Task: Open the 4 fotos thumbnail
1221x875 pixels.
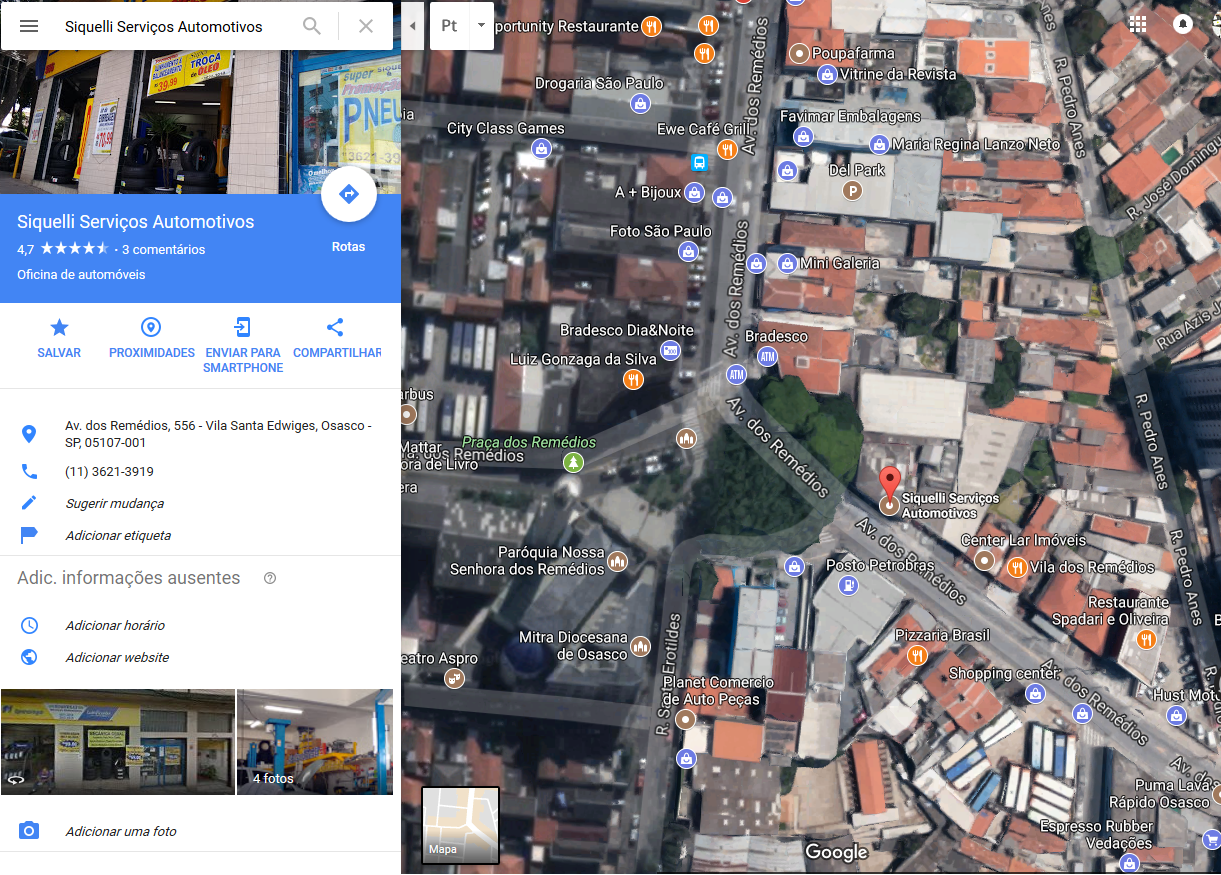Action: tap(315, 742)
